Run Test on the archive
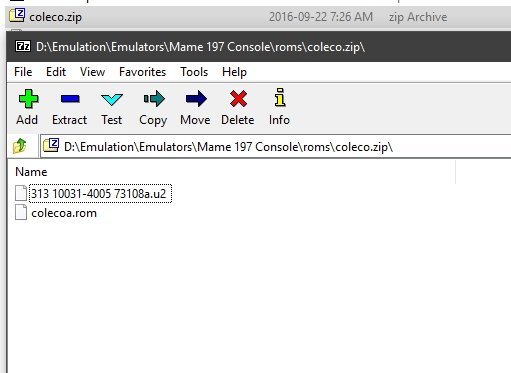Image resolution: width=511 pixels, height=373 pixels. [112, 99]
